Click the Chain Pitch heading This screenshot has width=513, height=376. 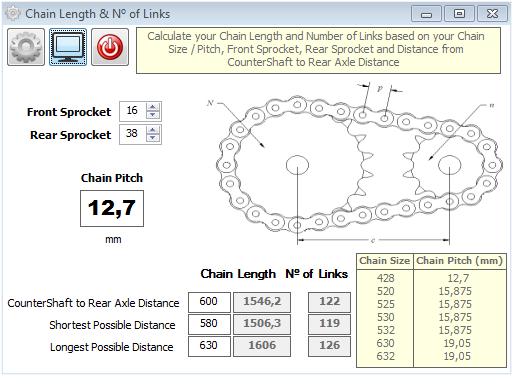[112, 178]
